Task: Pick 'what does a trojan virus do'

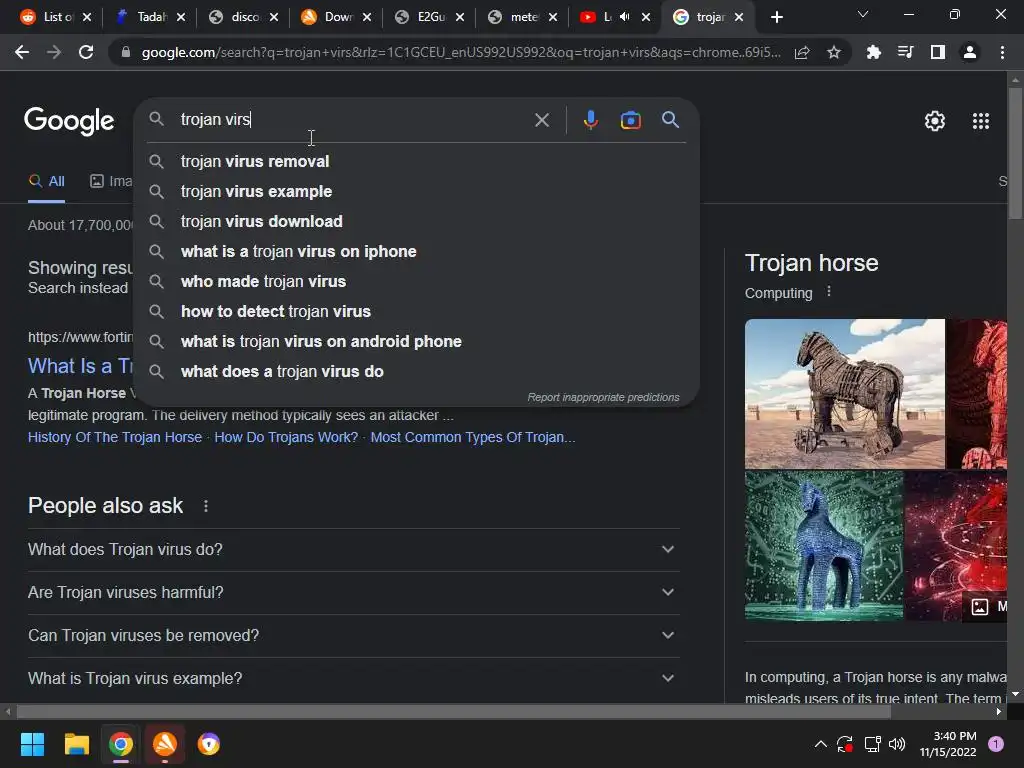Action: coord(416,372)
